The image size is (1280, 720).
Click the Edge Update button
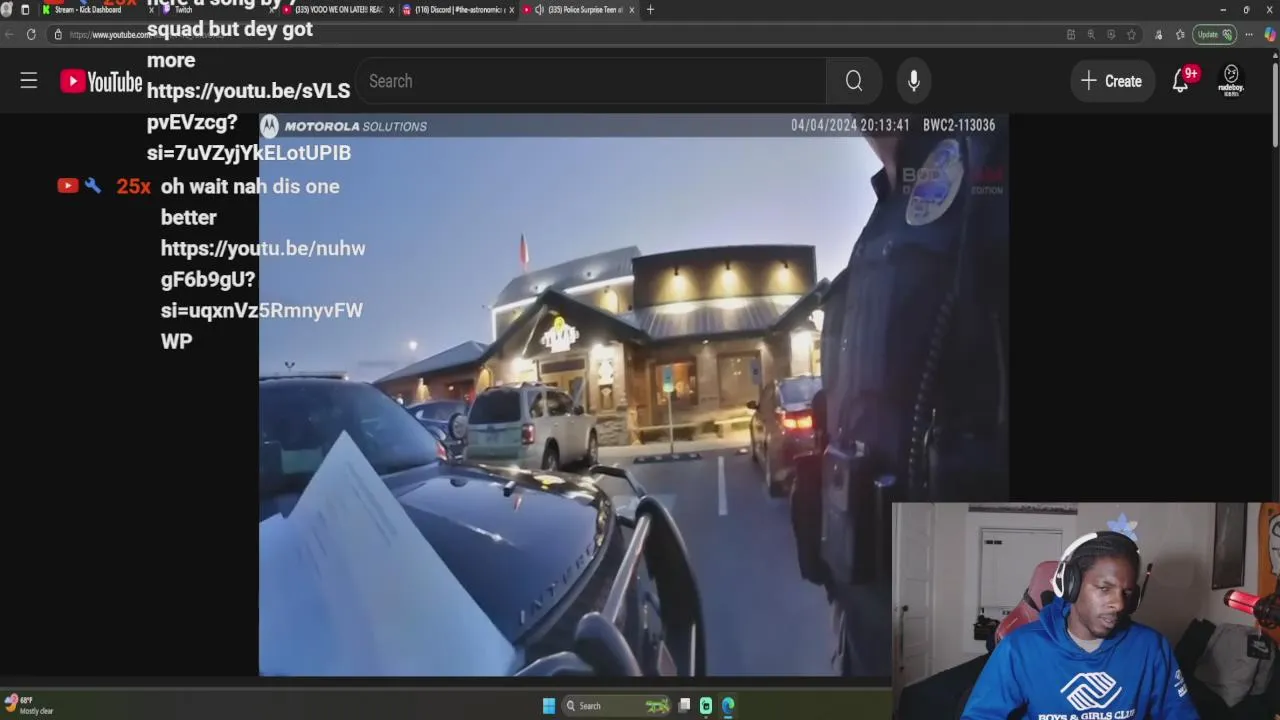(x=1214, y=35)
